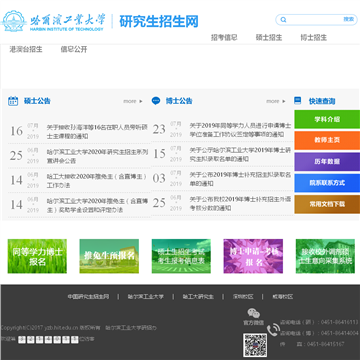360x360 pixels.
Task: Click the 深圳校区 footer link
Action: 243,296
